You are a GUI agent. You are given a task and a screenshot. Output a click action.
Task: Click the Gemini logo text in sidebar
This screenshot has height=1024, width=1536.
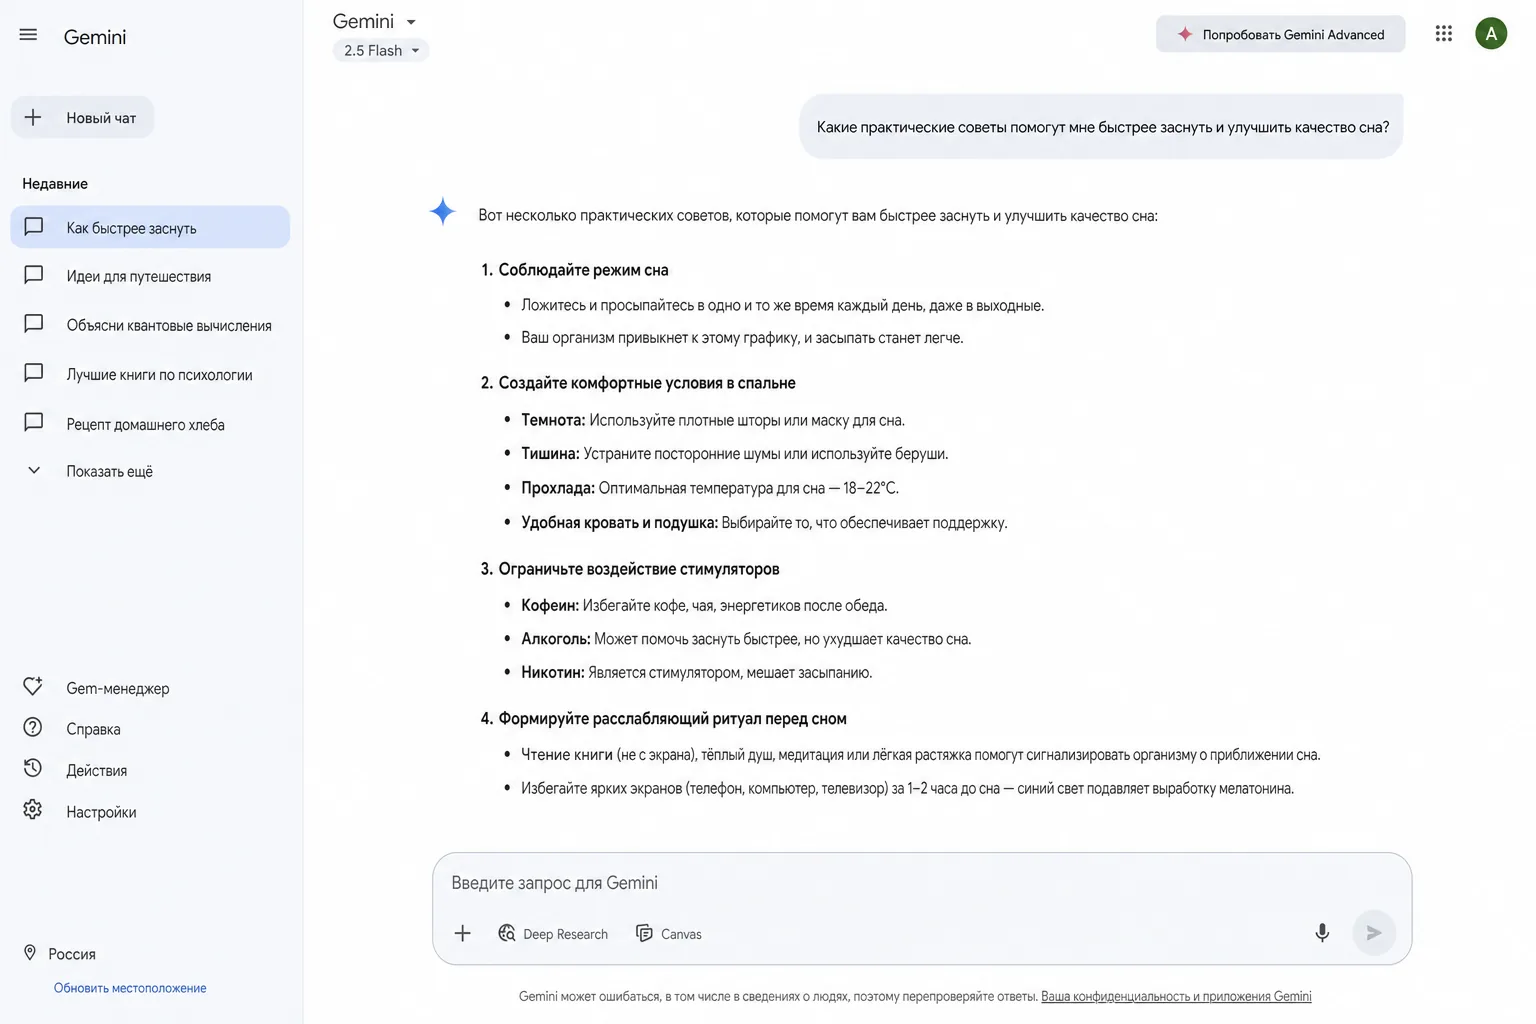click(x=95, y=37)
